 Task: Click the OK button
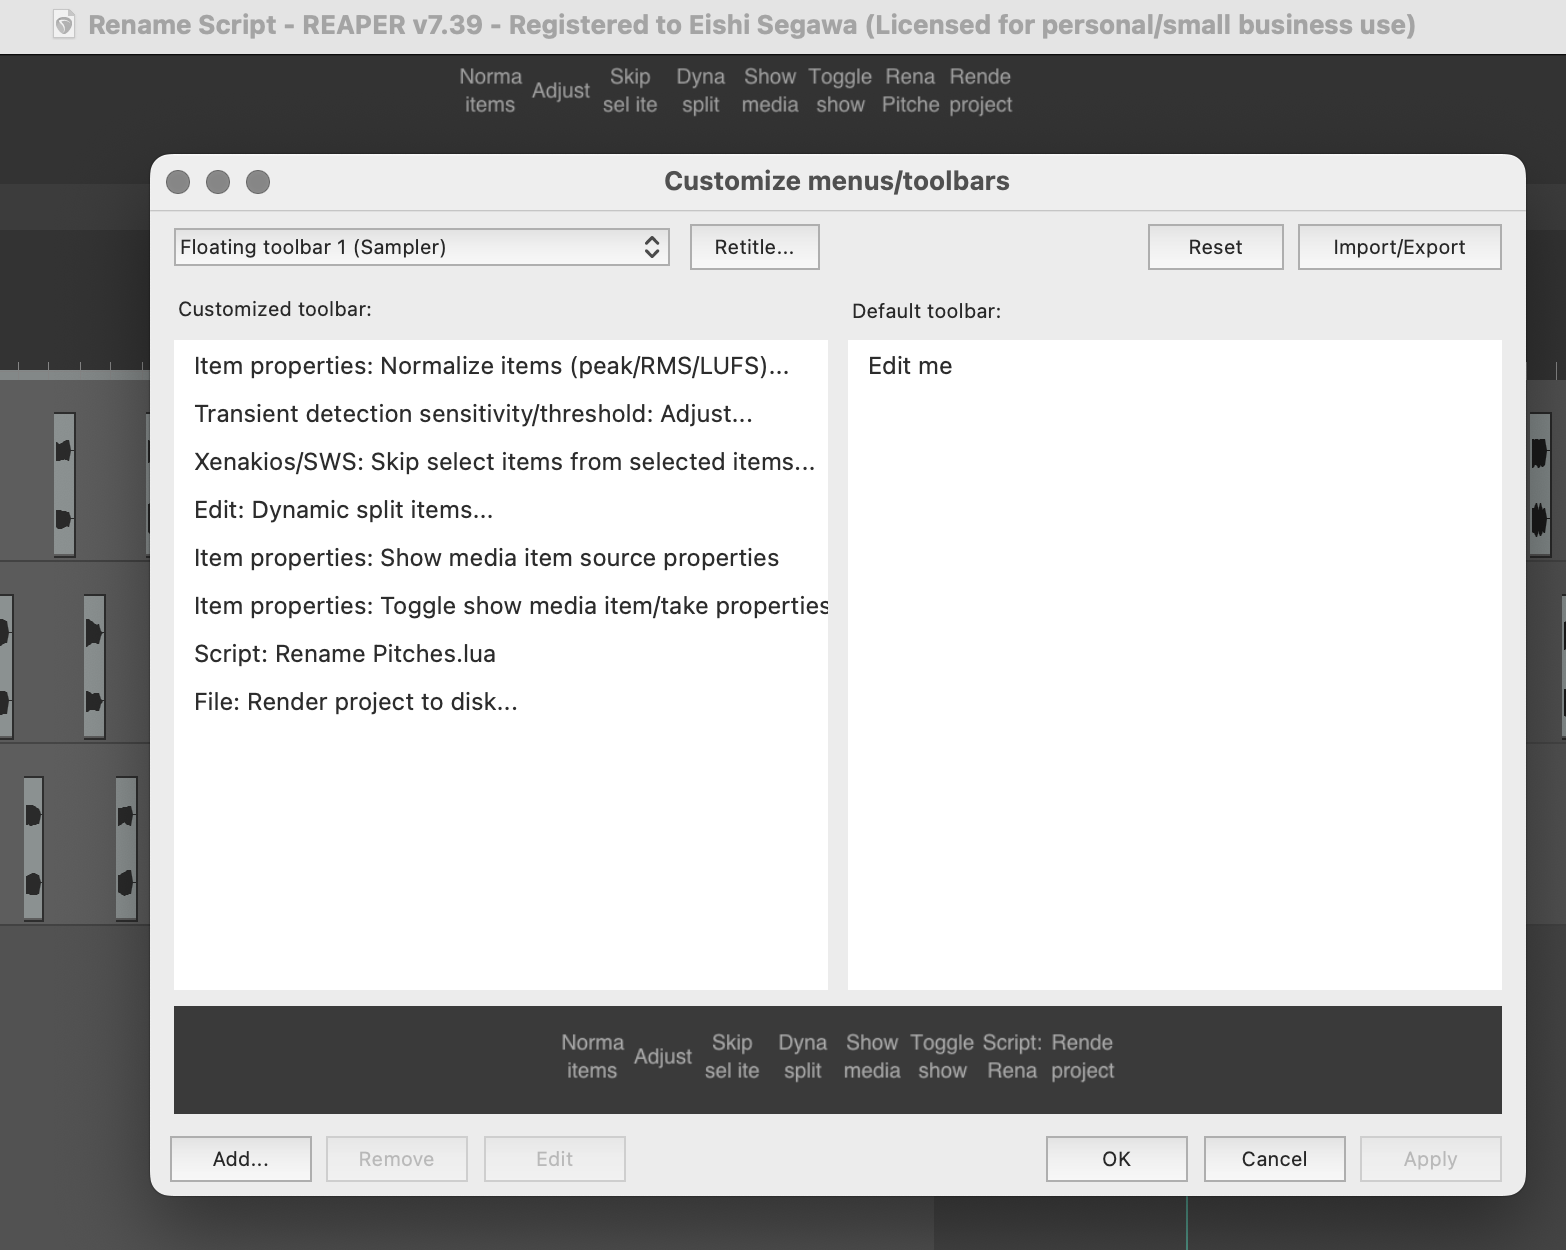[1116, 1159]
